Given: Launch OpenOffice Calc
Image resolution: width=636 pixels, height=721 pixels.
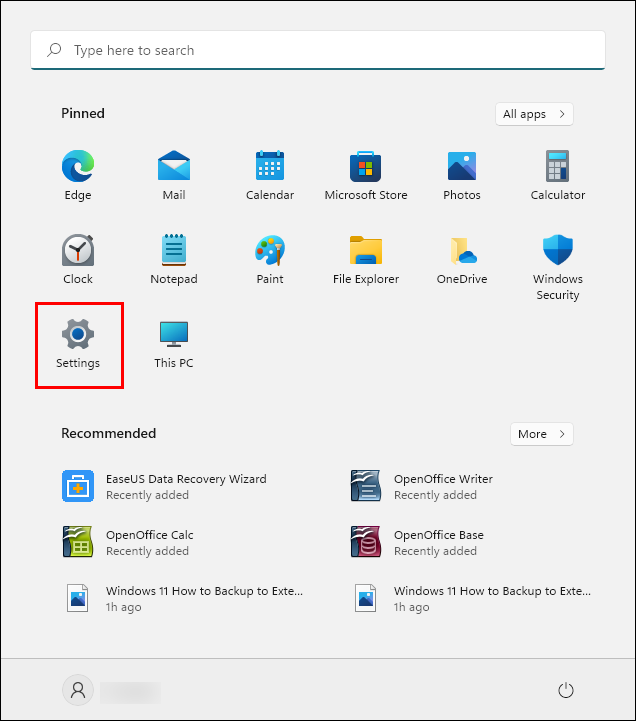Looking at the screenshot, I should click(128, 542).
